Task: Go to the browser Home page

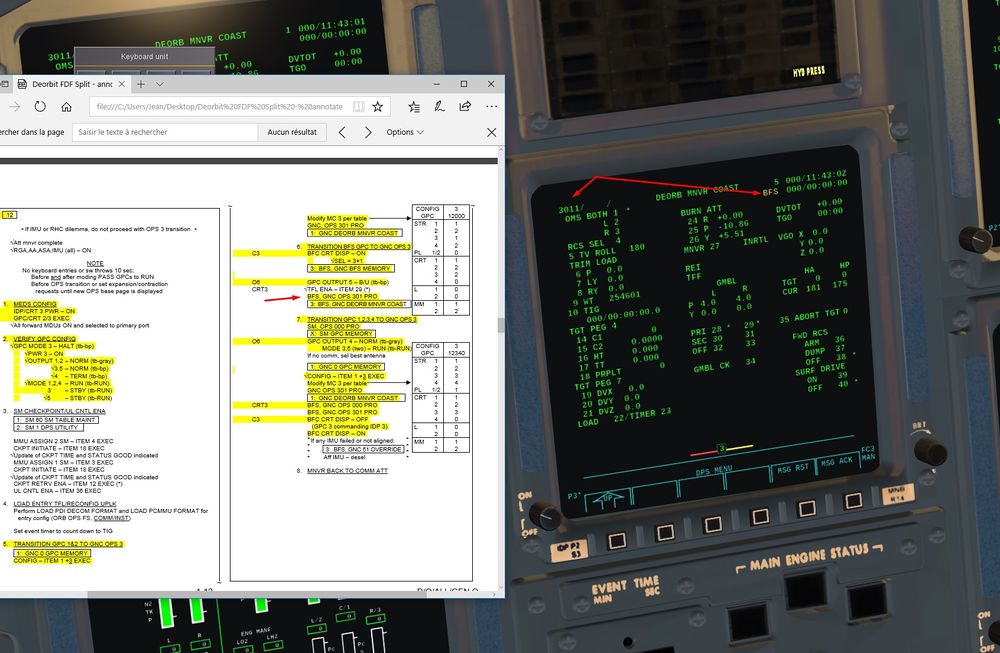Action: pos(66,106)
